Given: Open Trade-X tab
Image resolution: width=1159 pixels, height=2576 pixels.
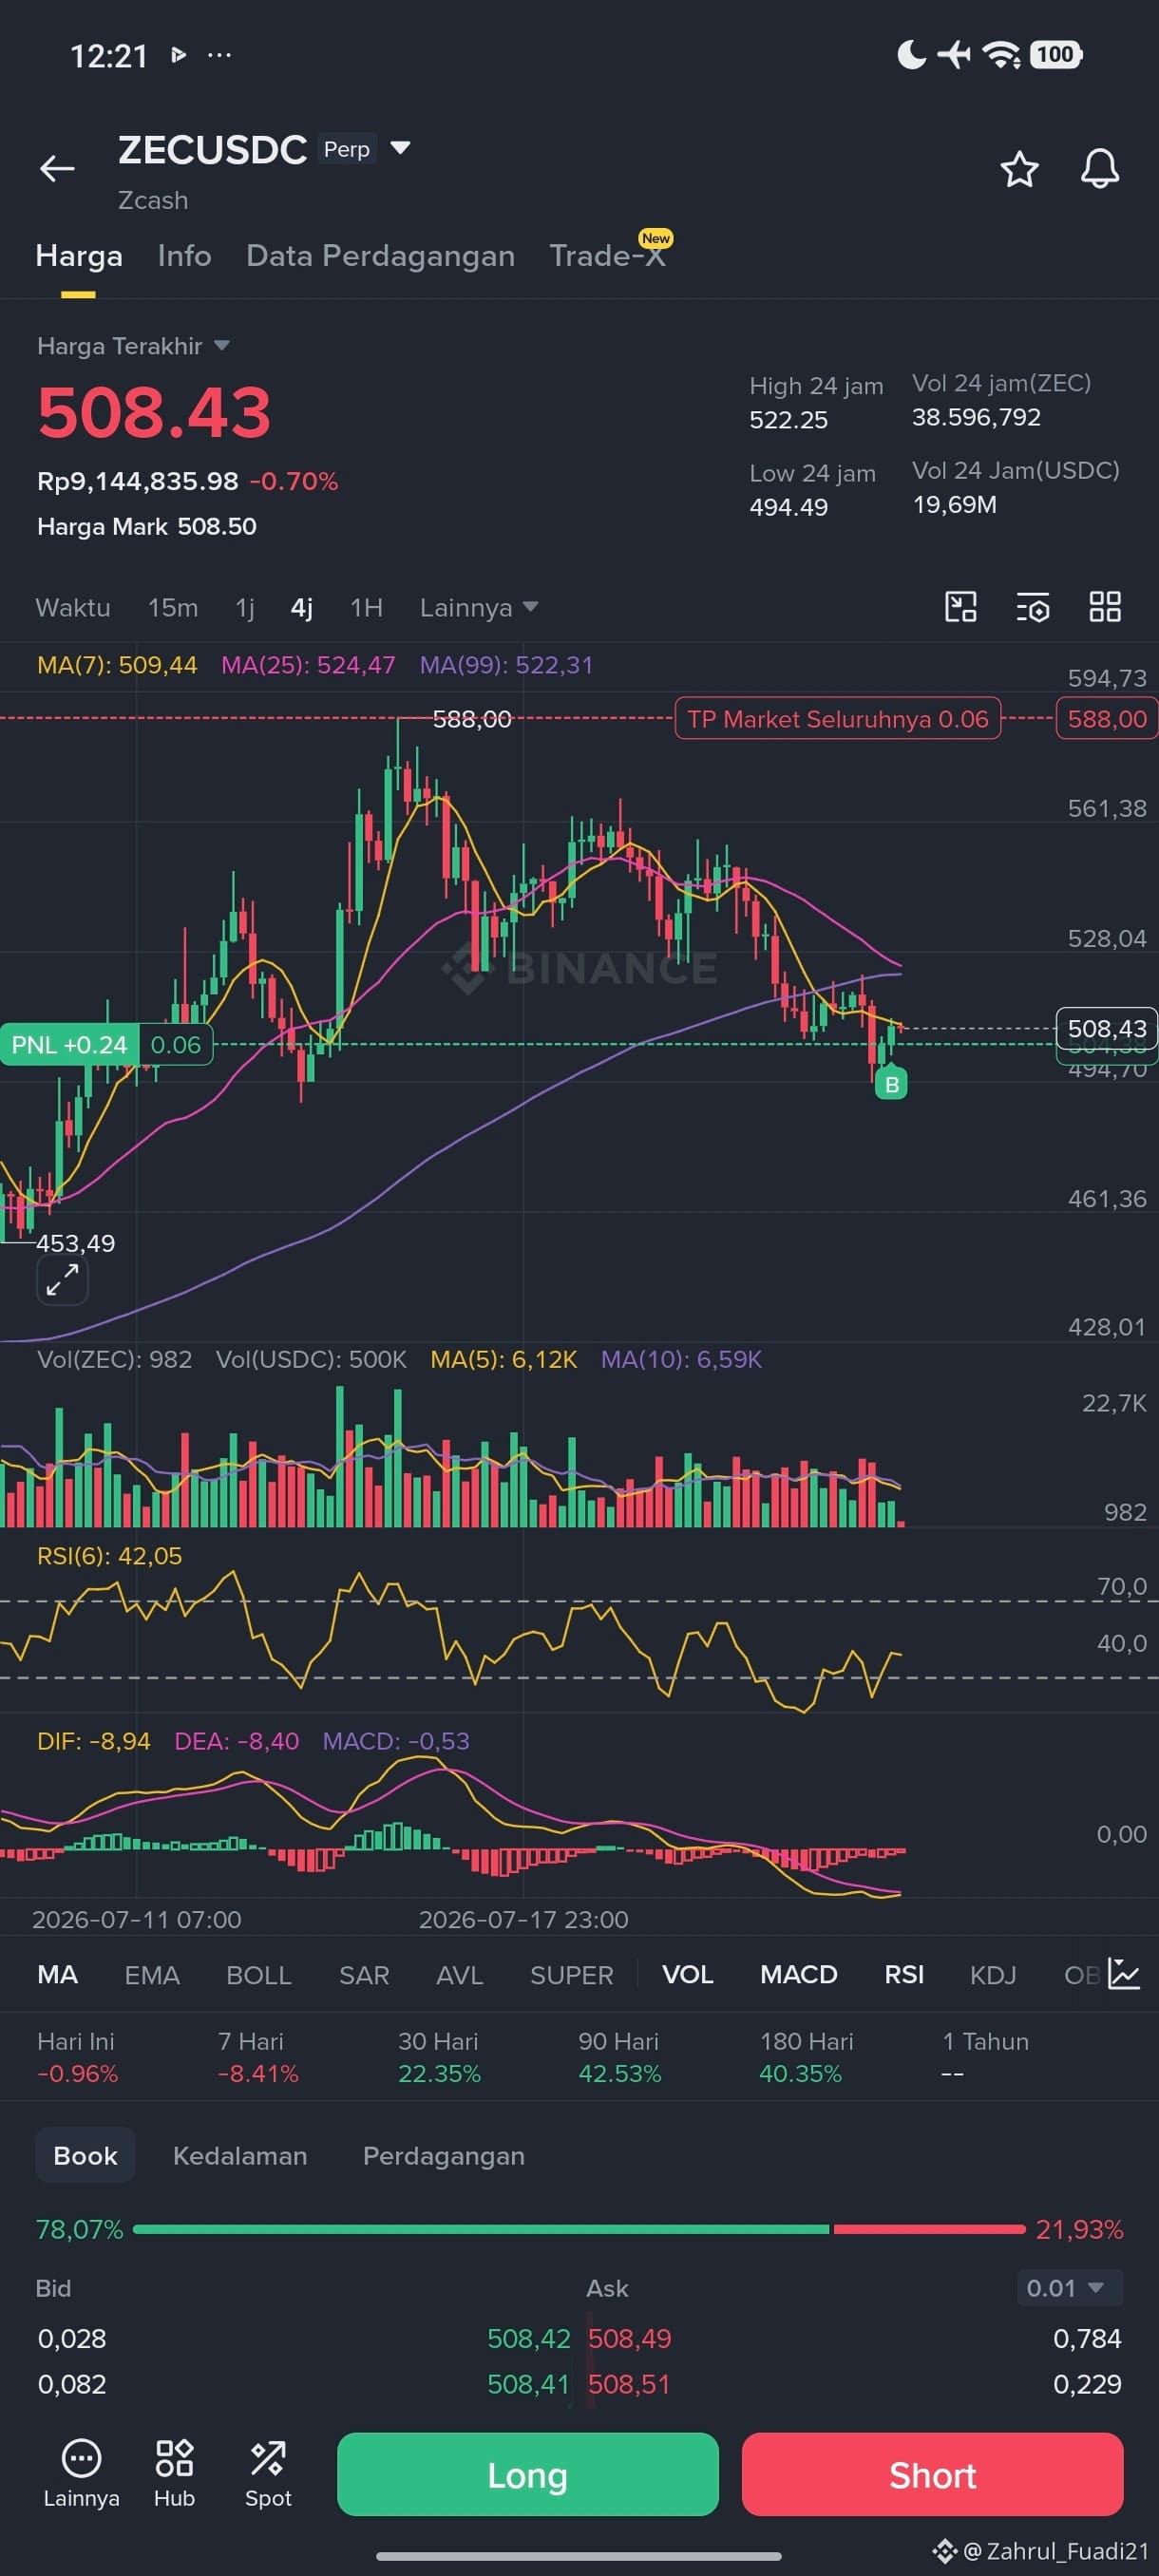Looking at the screenshot, I should coord(607,256).
